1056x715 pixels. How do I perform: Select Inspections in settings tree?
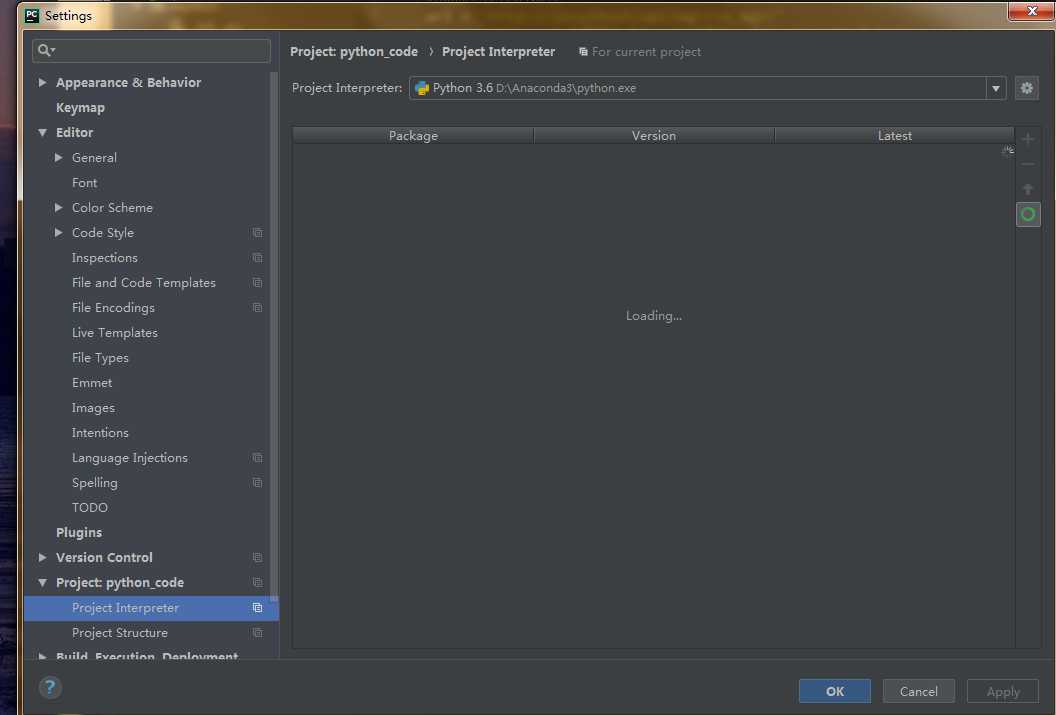click(x=104, y=258)
